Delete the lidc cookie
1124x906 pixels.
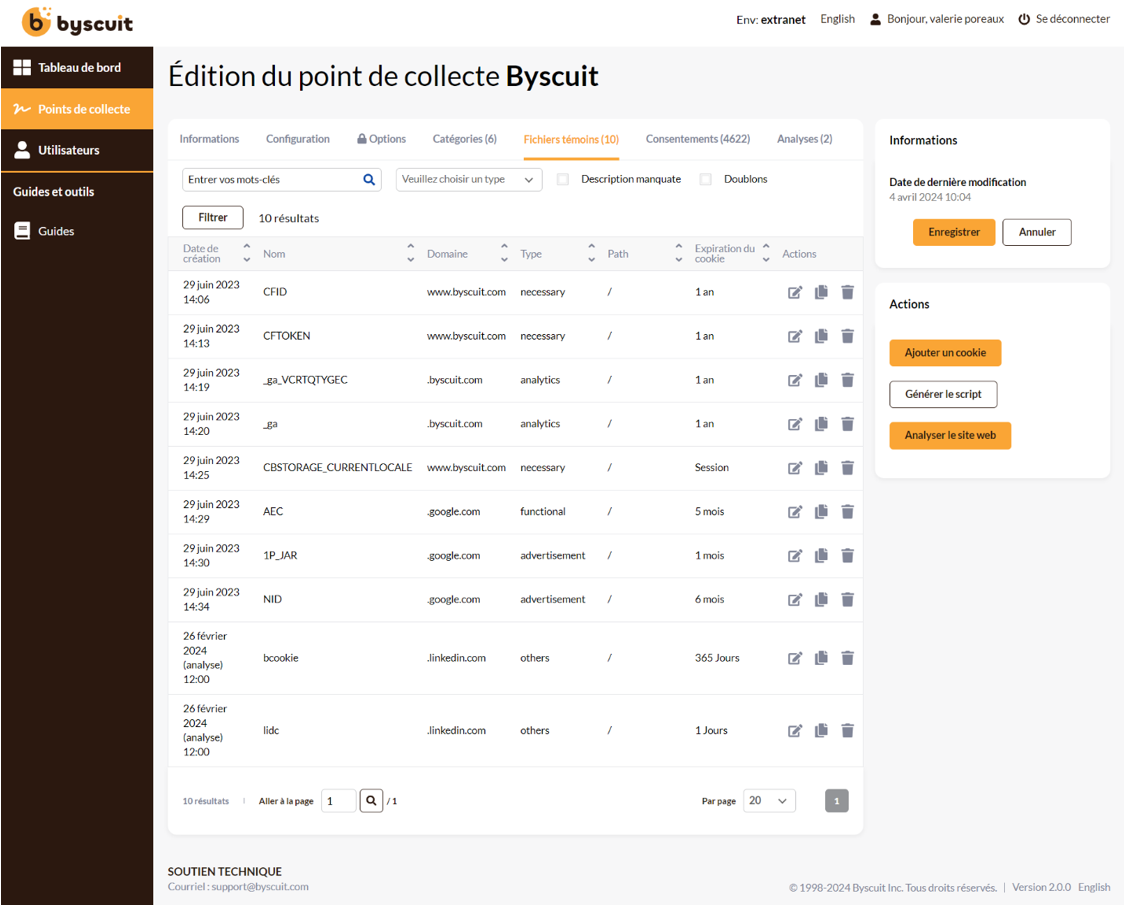click(847, 730)
